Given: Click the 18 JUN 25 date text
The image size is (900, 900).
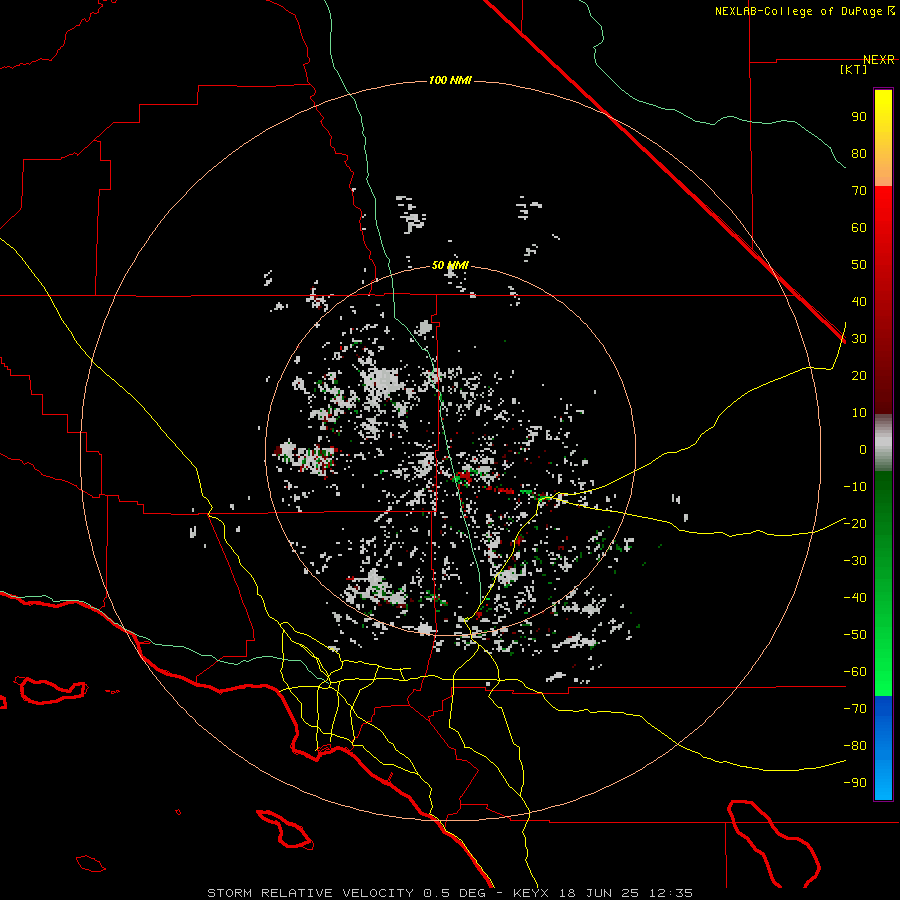Looking at the screenshot, I should [x=599, y=893].
